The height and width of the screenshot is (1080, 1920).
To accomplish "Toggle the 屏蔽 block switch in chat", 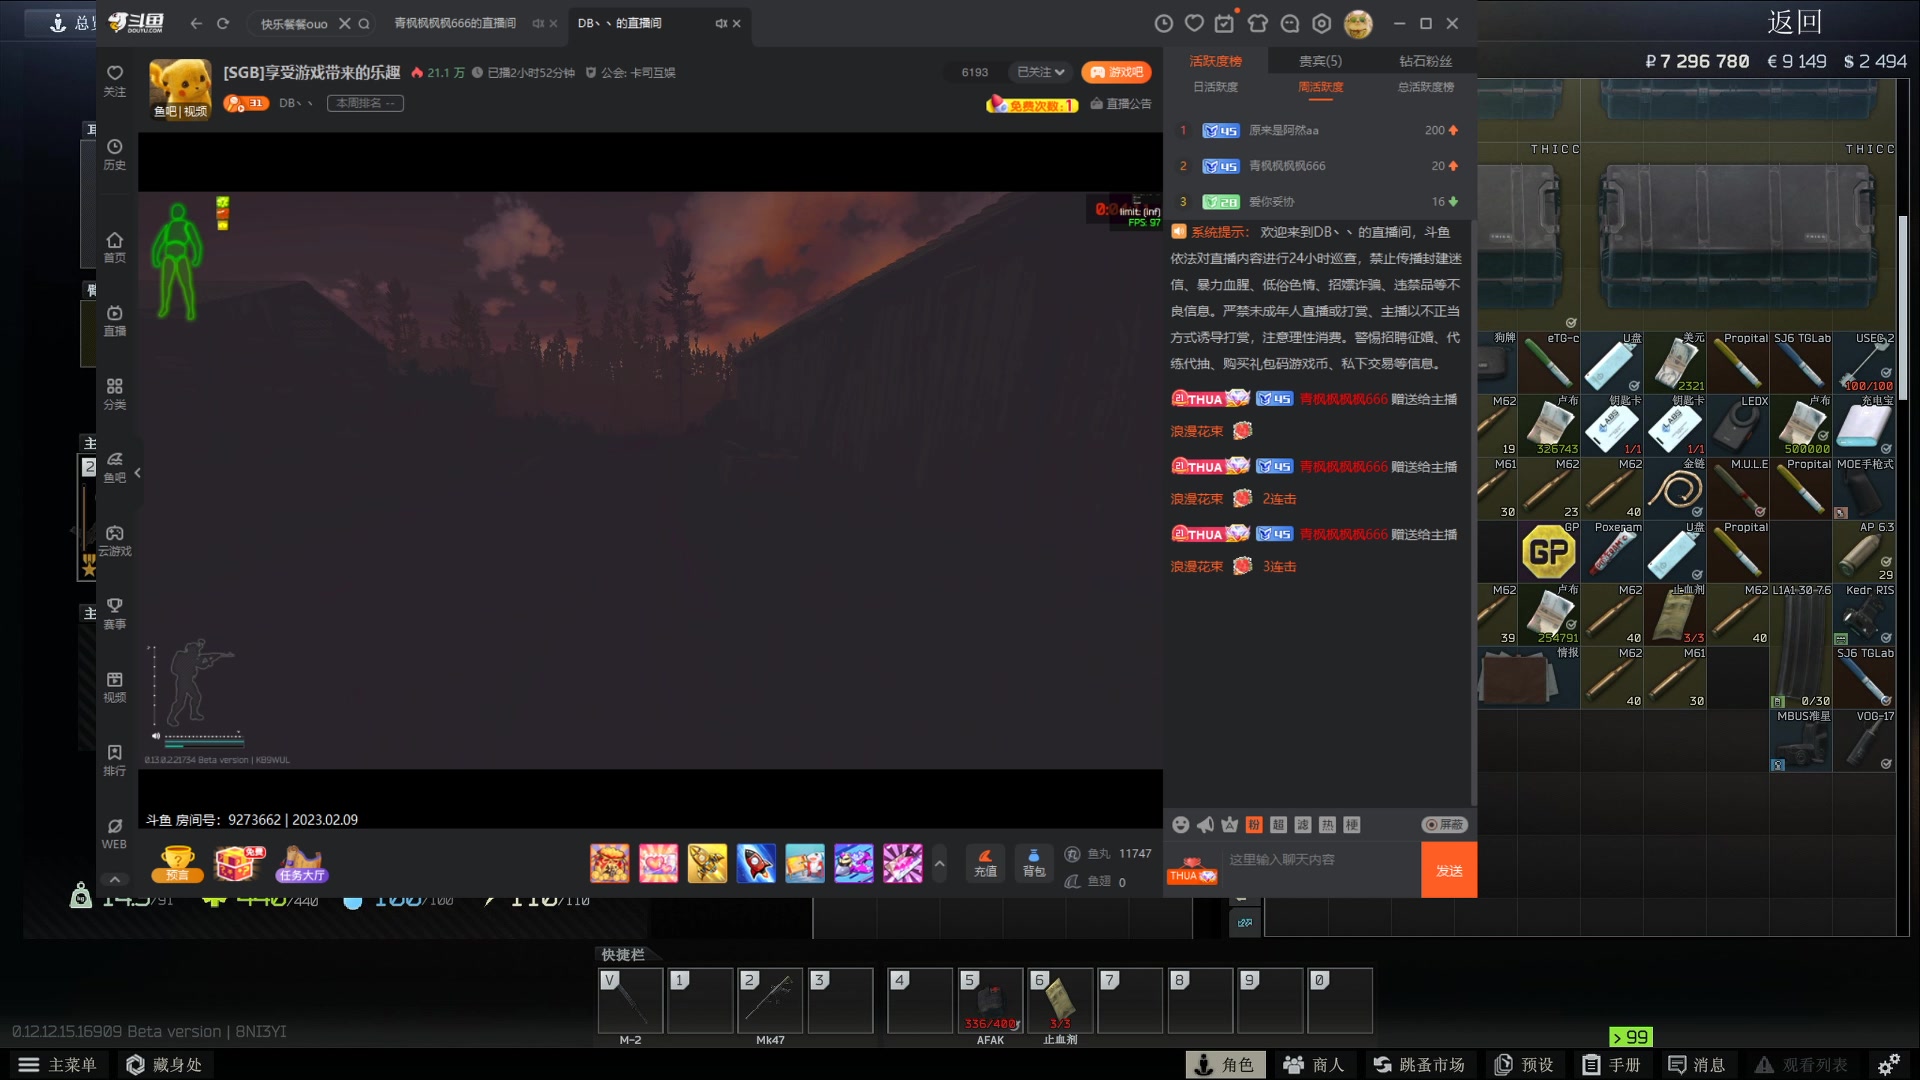I will pos(1444,825).
